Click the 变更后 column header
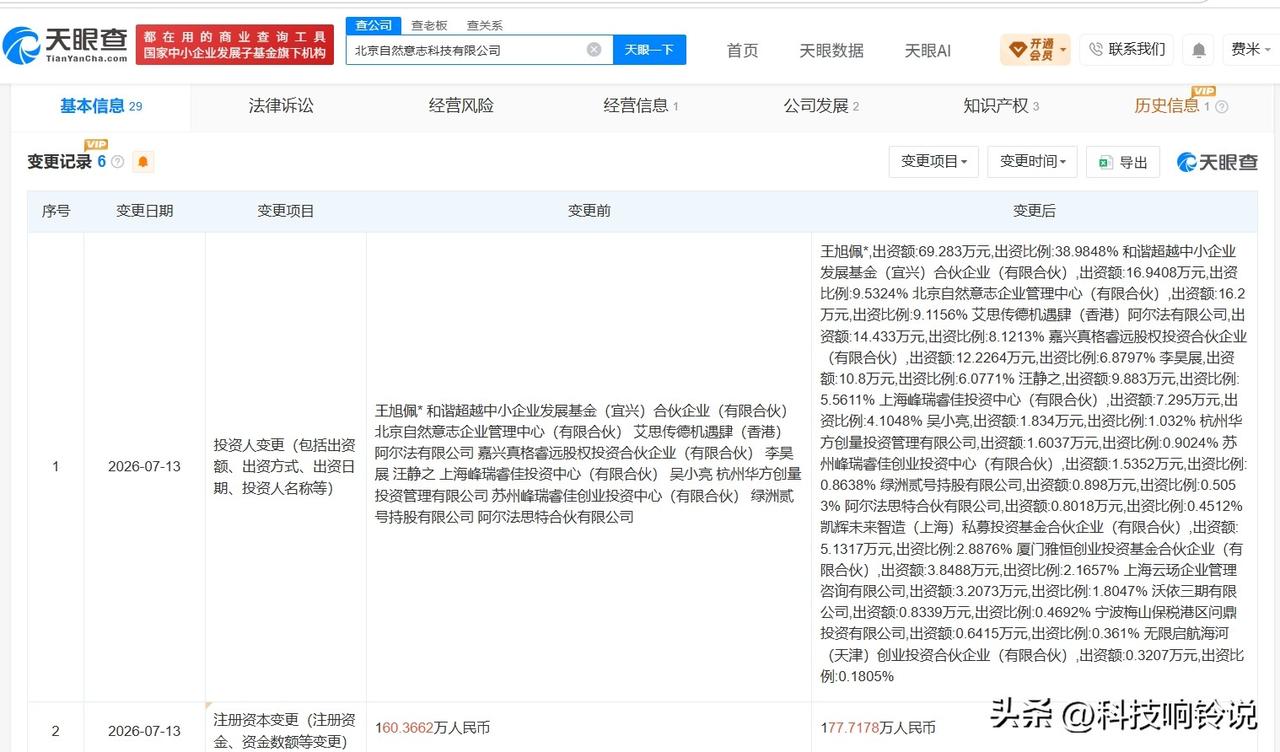Viewport: 1280px width, 752px height. coord(1034,211)
